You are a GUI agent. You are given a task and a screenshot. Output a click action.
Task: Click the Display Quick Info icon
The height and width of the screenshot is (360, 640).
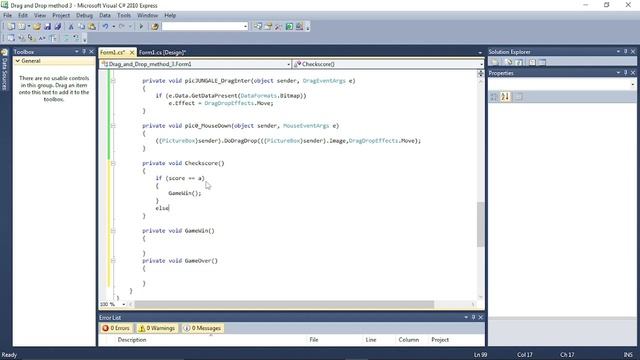(x=31, y=38)
